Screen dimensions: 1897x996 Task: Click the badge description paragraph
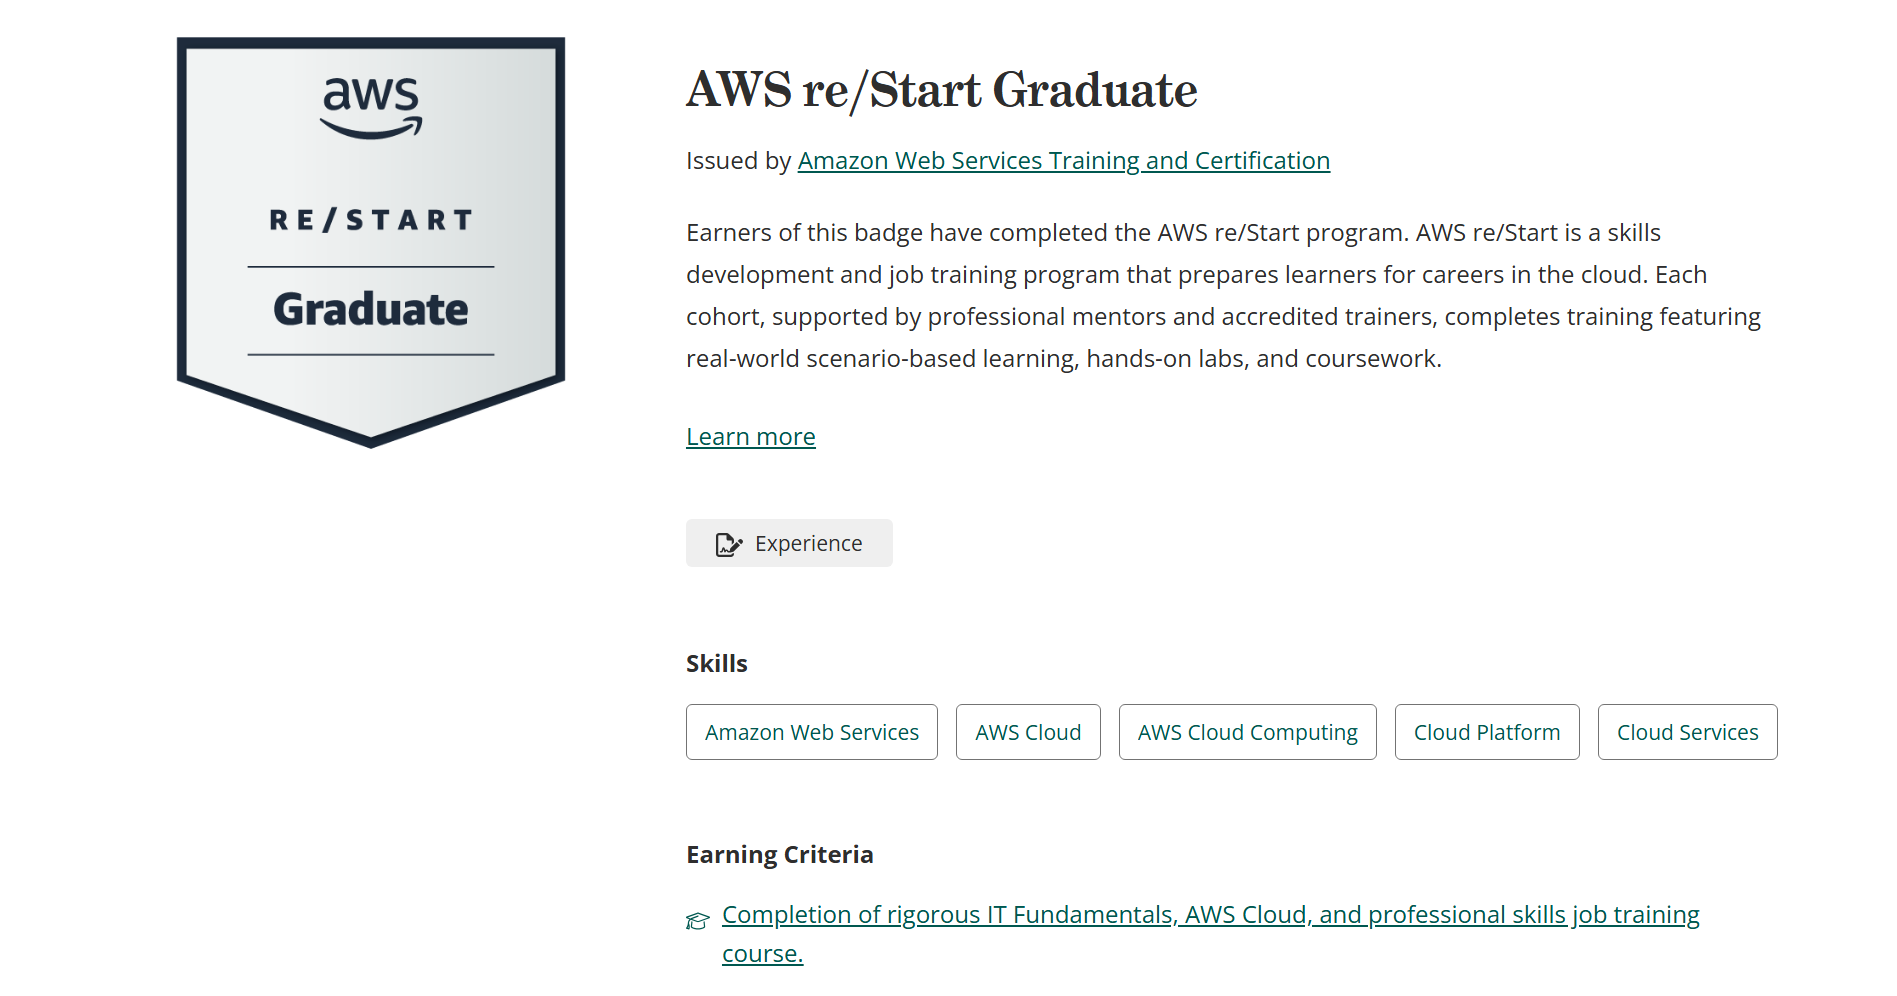coord(1223,296)
